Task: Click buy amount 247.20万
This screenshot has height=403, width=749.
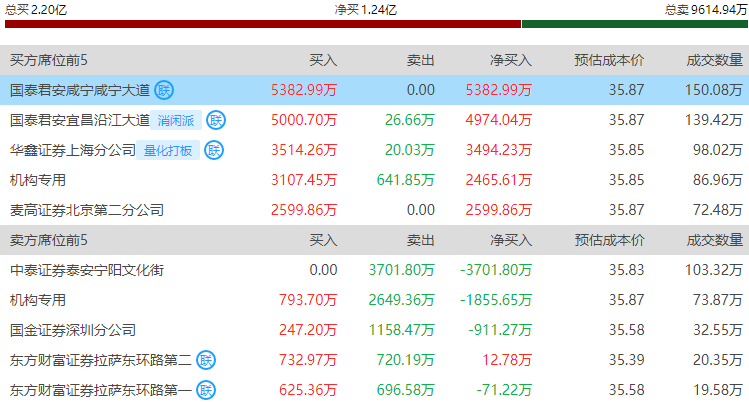Action: coord(308,330)
